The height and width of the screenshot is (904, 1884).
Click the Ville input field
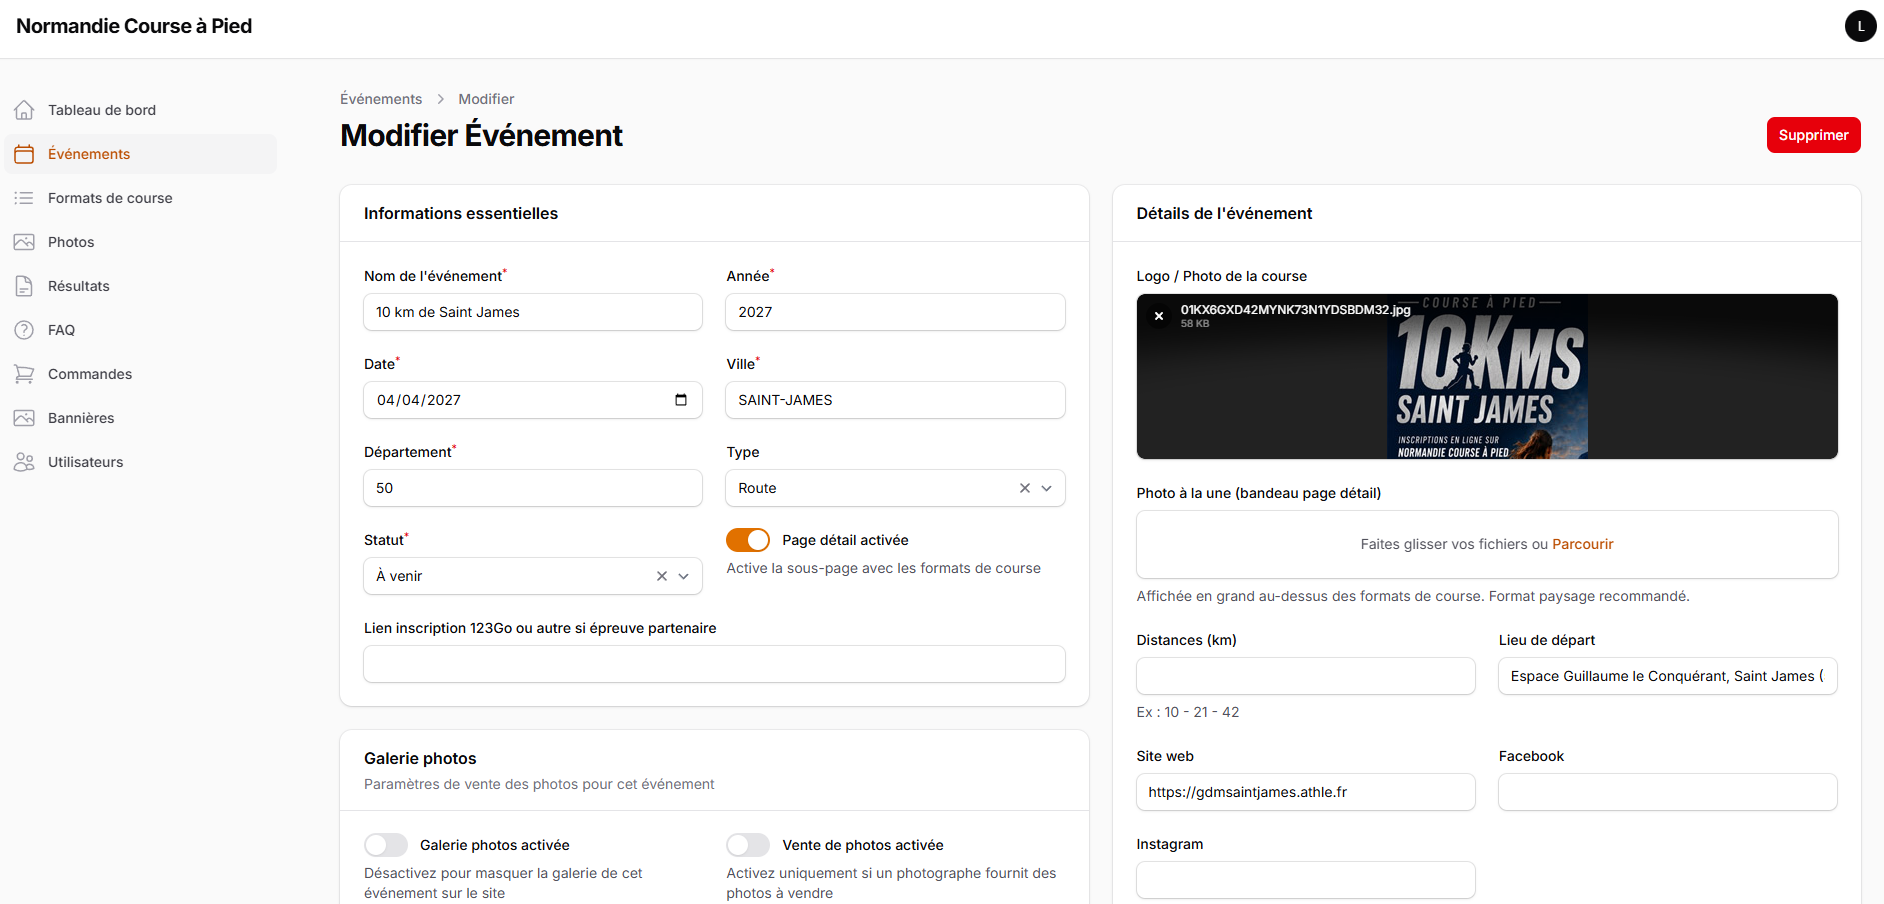895,400
